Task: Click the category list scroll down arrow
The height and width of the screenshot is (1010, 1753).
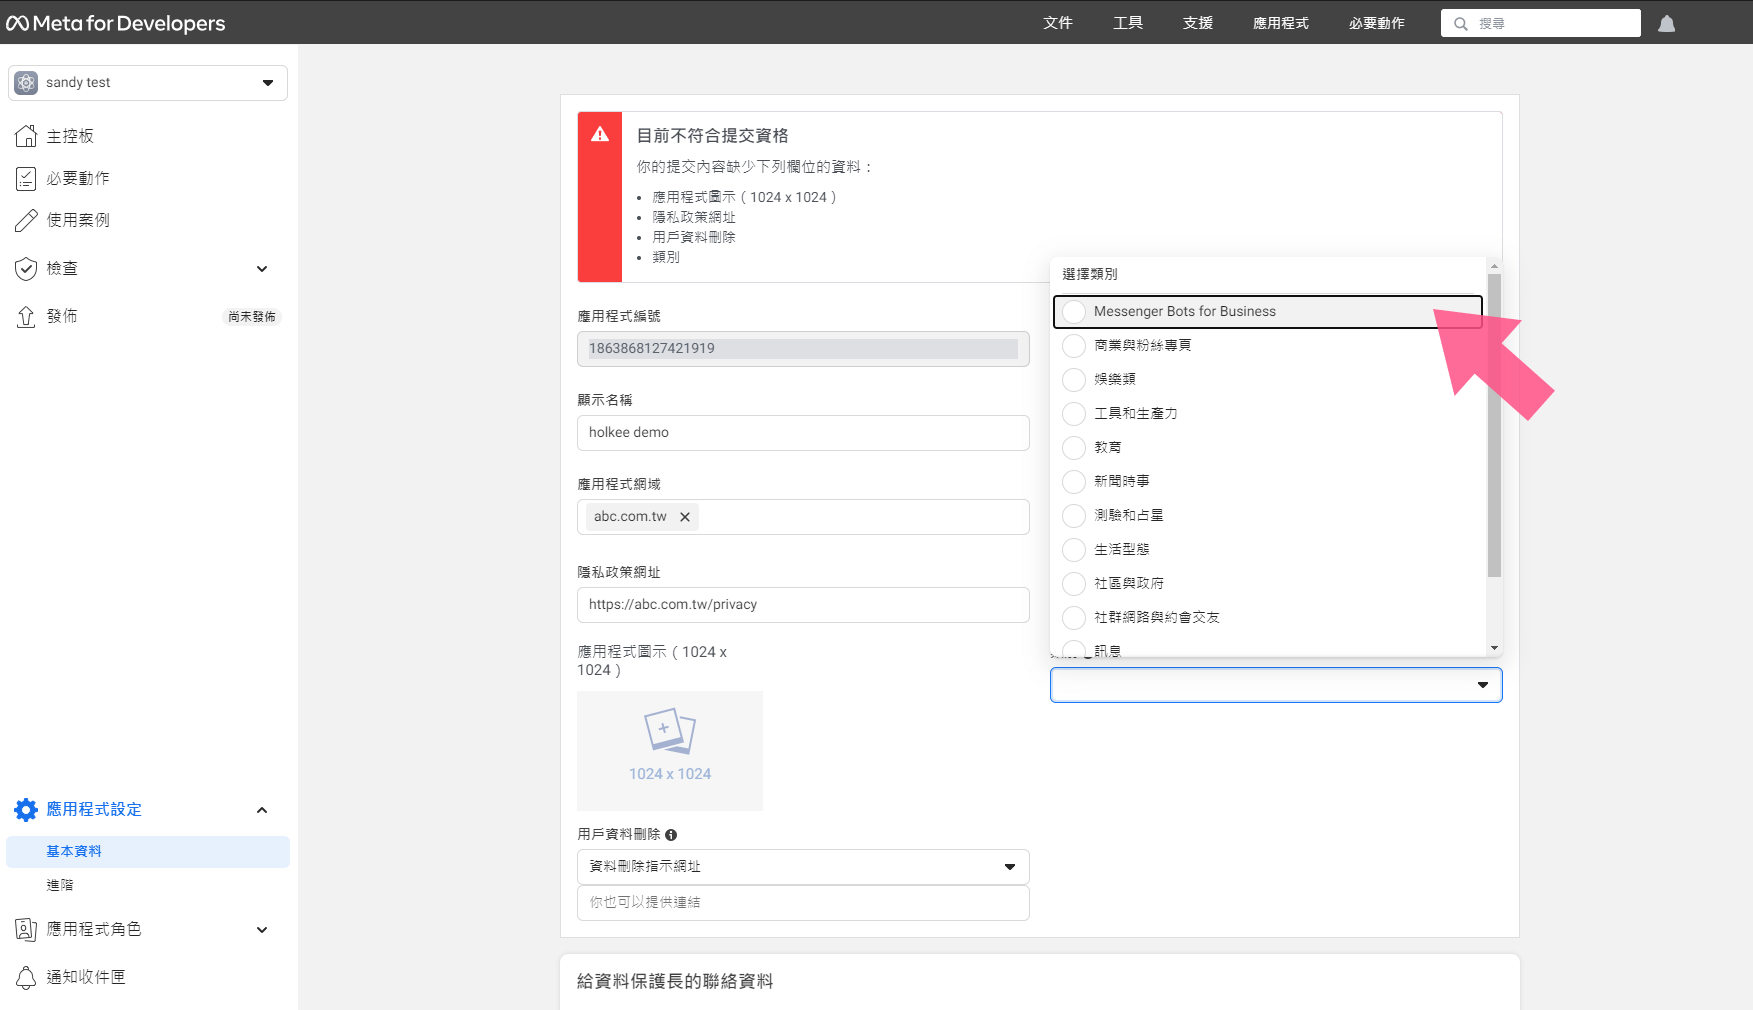Action: tap(1494, 648)
